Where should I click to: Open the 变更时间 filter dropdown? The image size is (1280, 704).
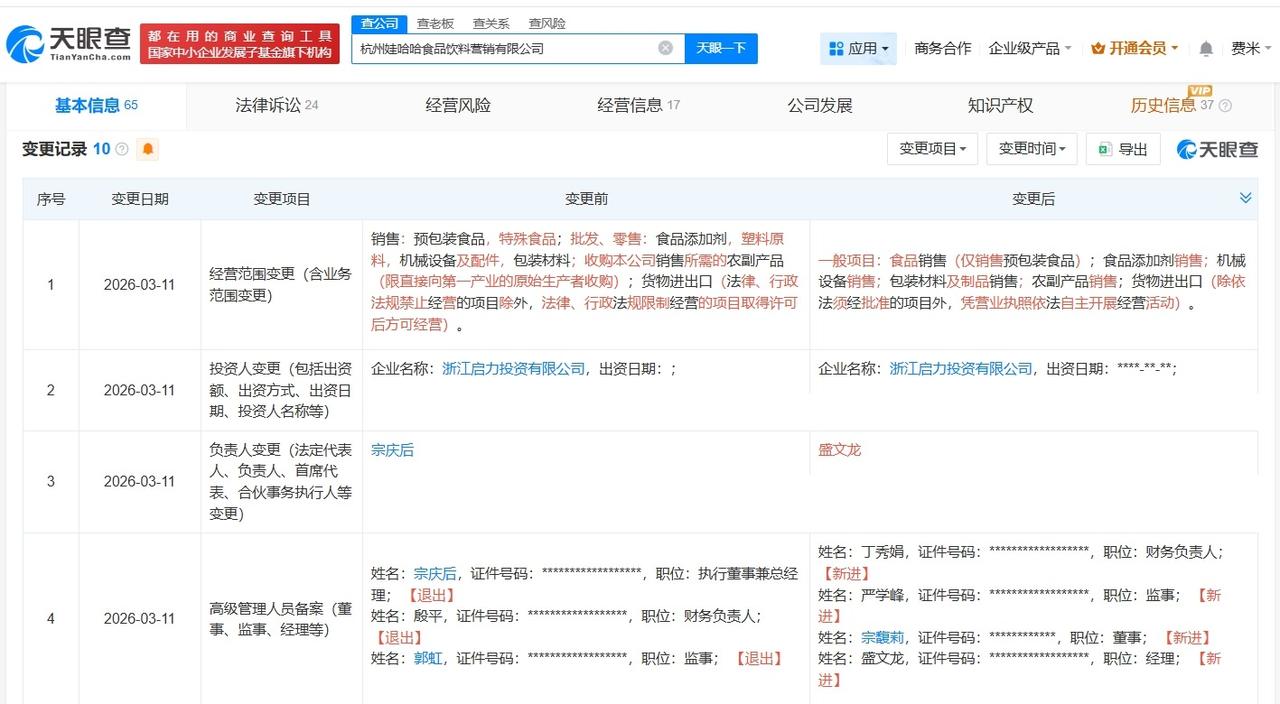click(1032, 148)
